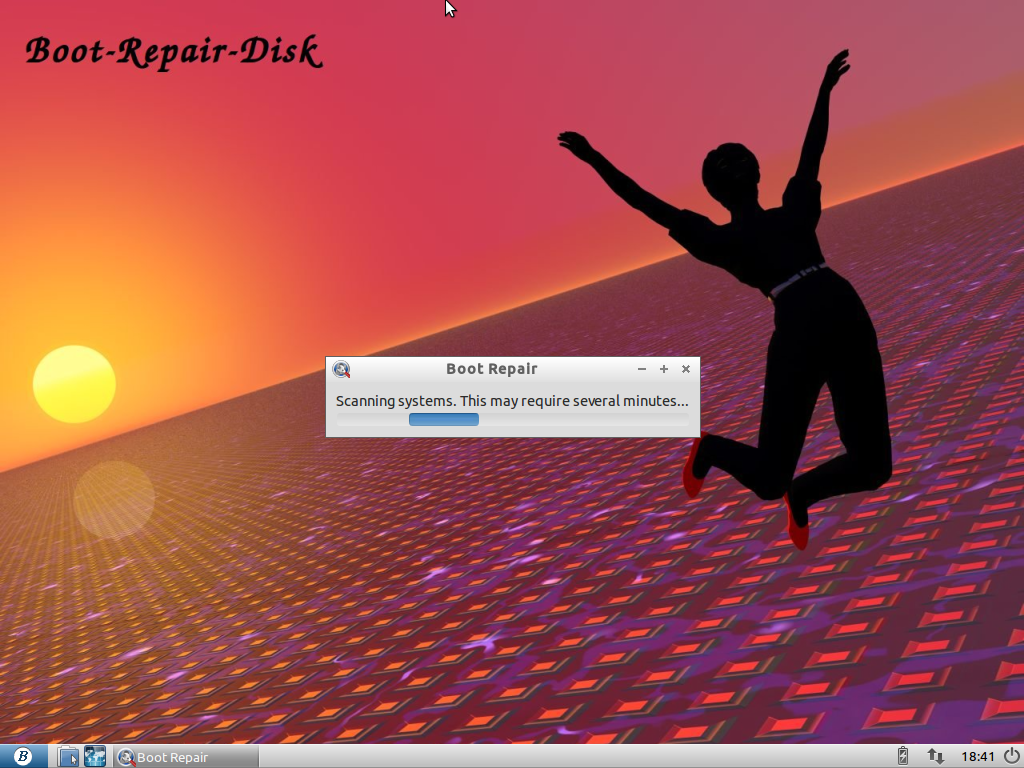Click the scanning progress bar
Image resolution: width=1024 pixels, height=768 pixels.
click(513, 419)
